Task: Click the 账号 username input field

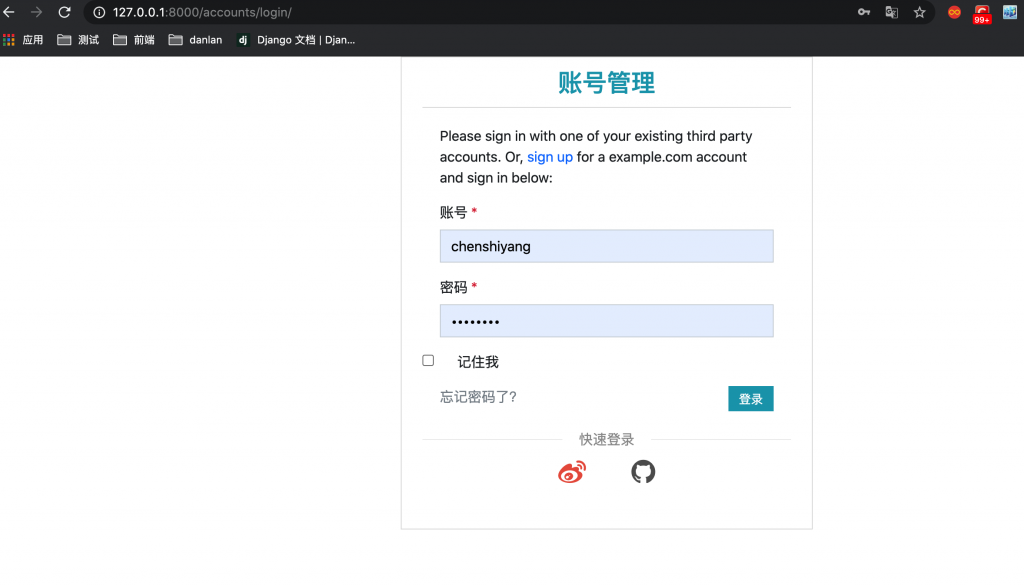Action: [x=606, y=247]
